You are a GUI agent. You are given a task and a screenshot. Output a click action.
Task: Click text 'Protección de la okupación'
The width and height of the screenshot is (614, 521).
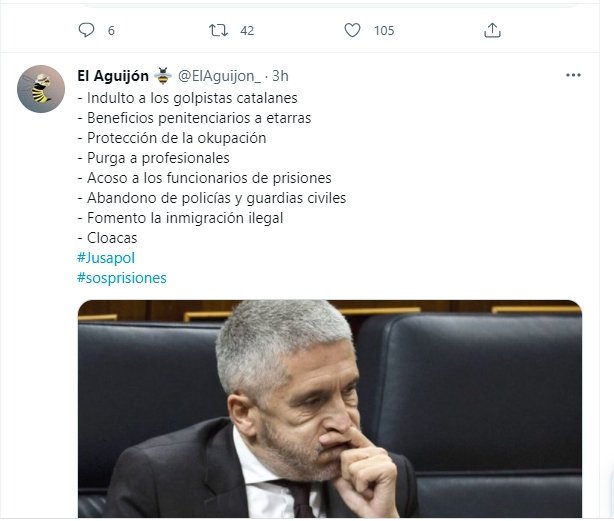[x=177, y=138]
